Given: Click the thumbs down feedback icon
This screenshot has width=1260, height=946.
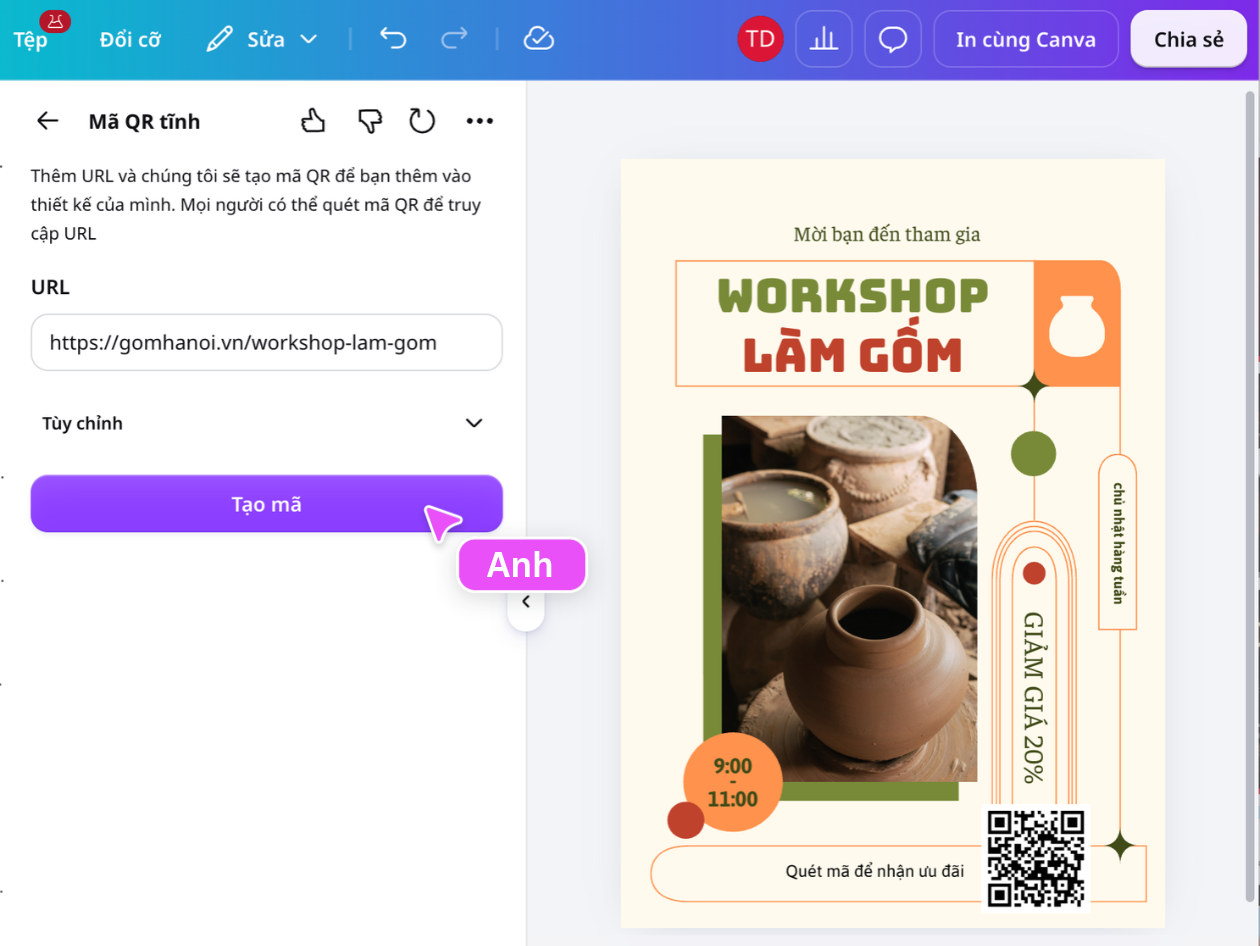Looking at the screenshot, I should 370,121.
